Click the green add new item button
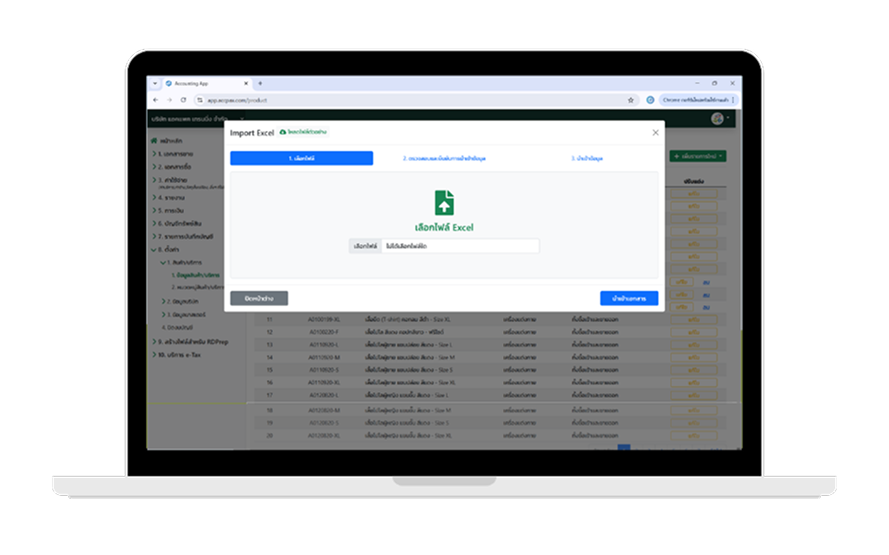 pyautogui.click(x=697, y=156)
